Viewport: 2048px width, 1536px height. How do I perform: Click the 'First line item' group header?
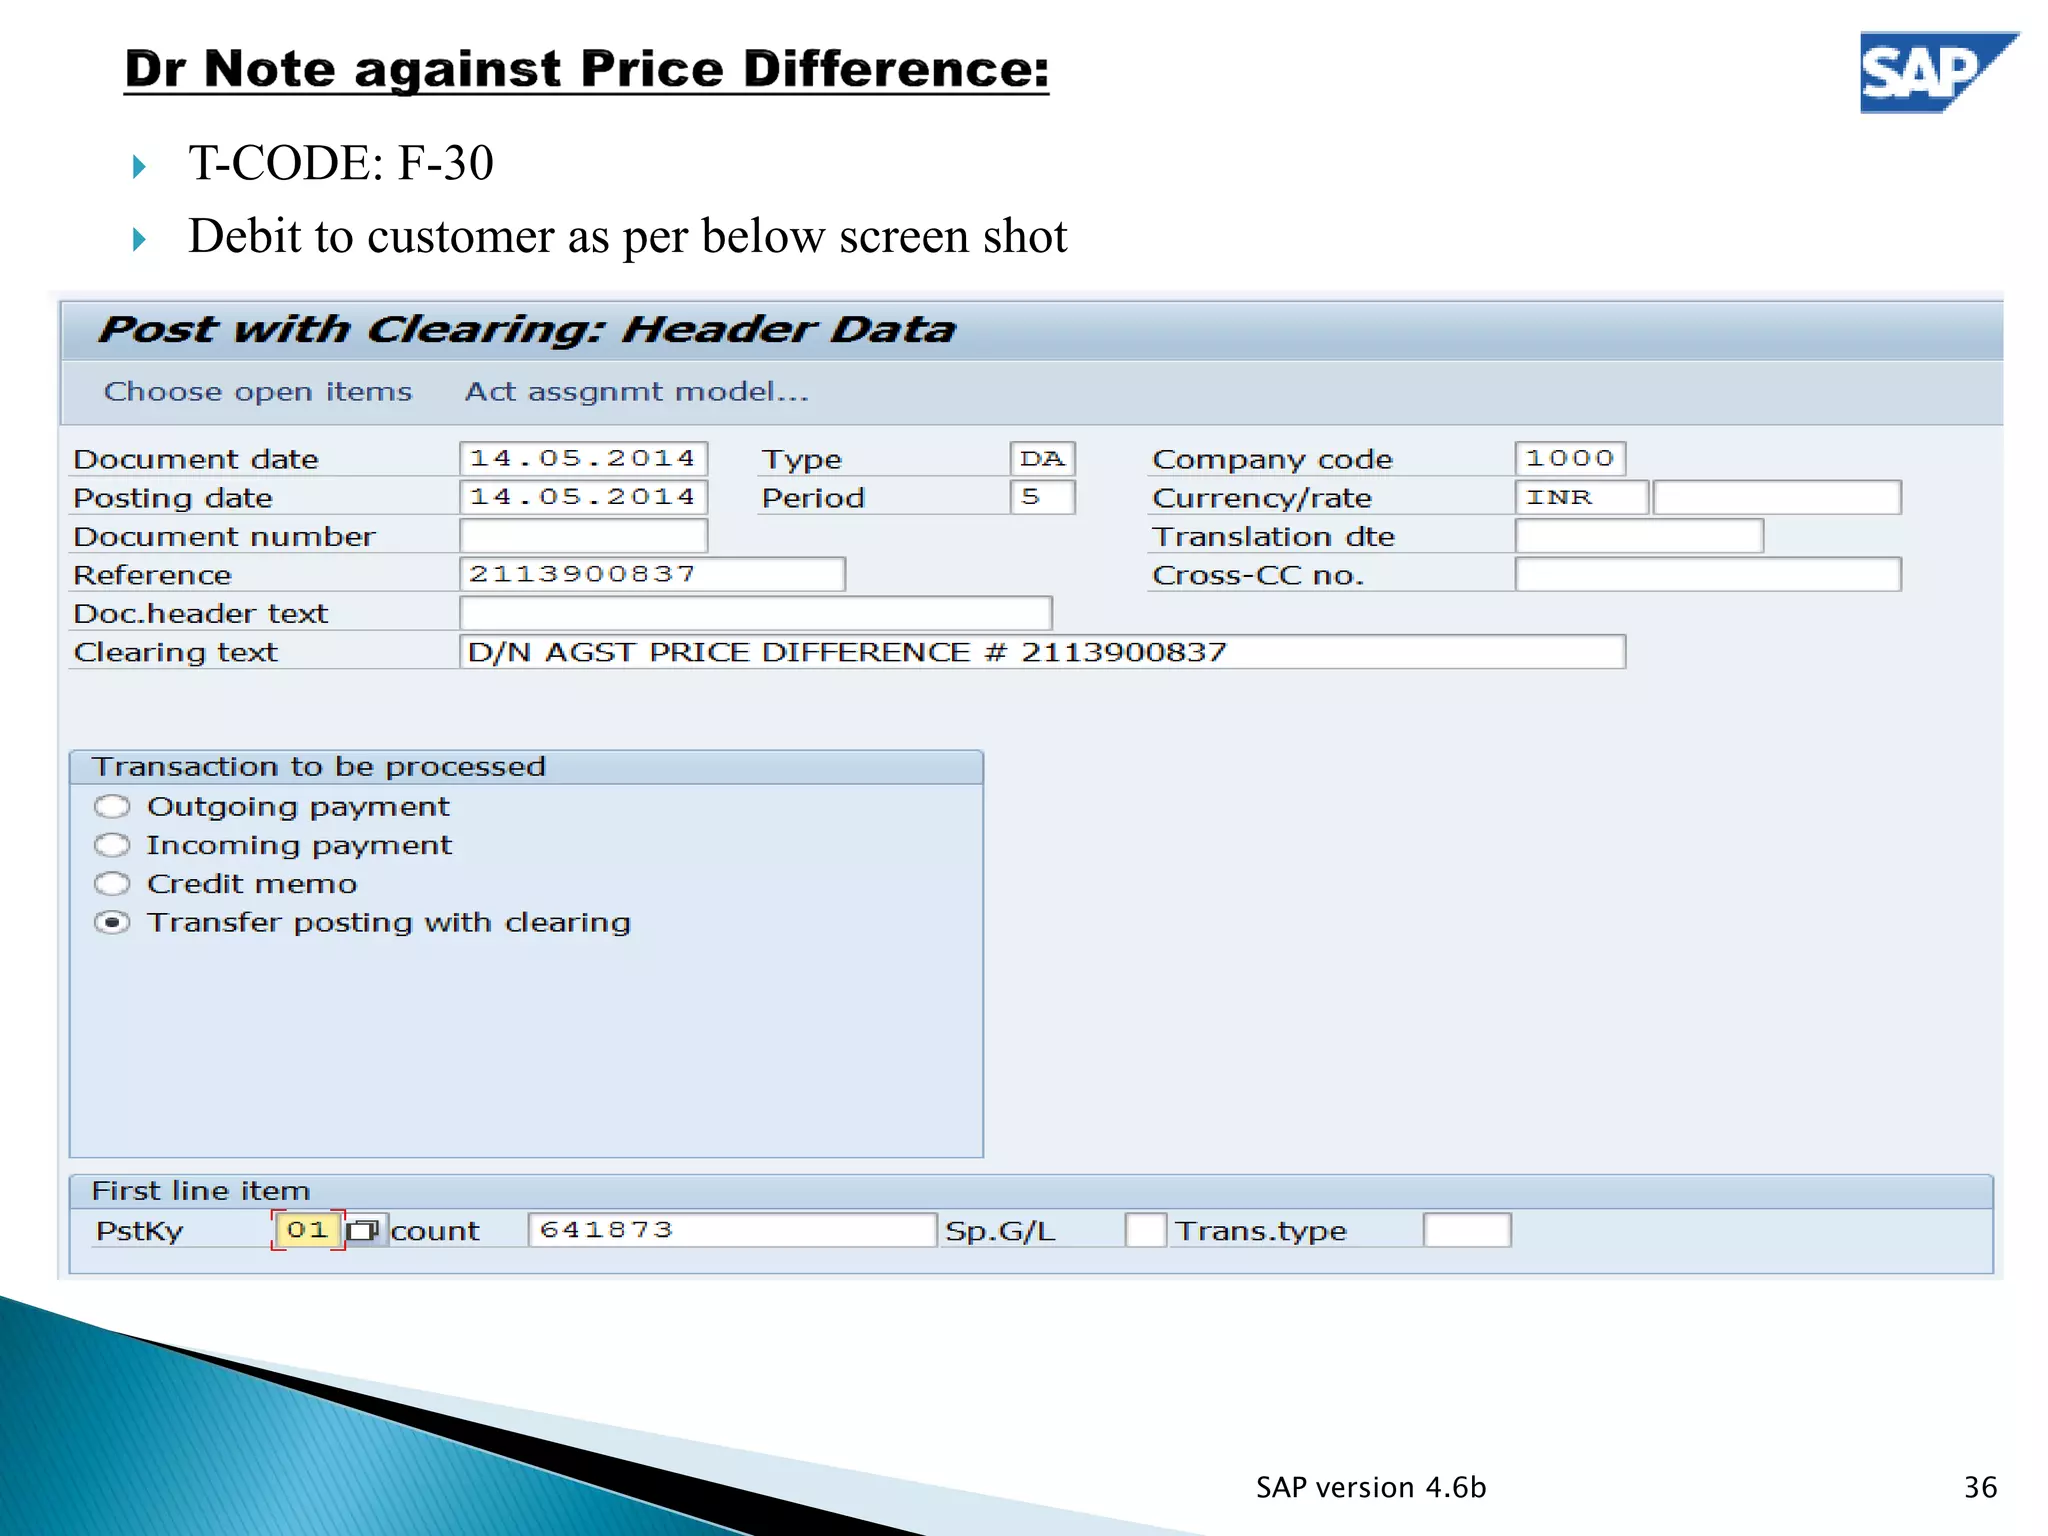pyautogui.click(x=1031, y=1191)
